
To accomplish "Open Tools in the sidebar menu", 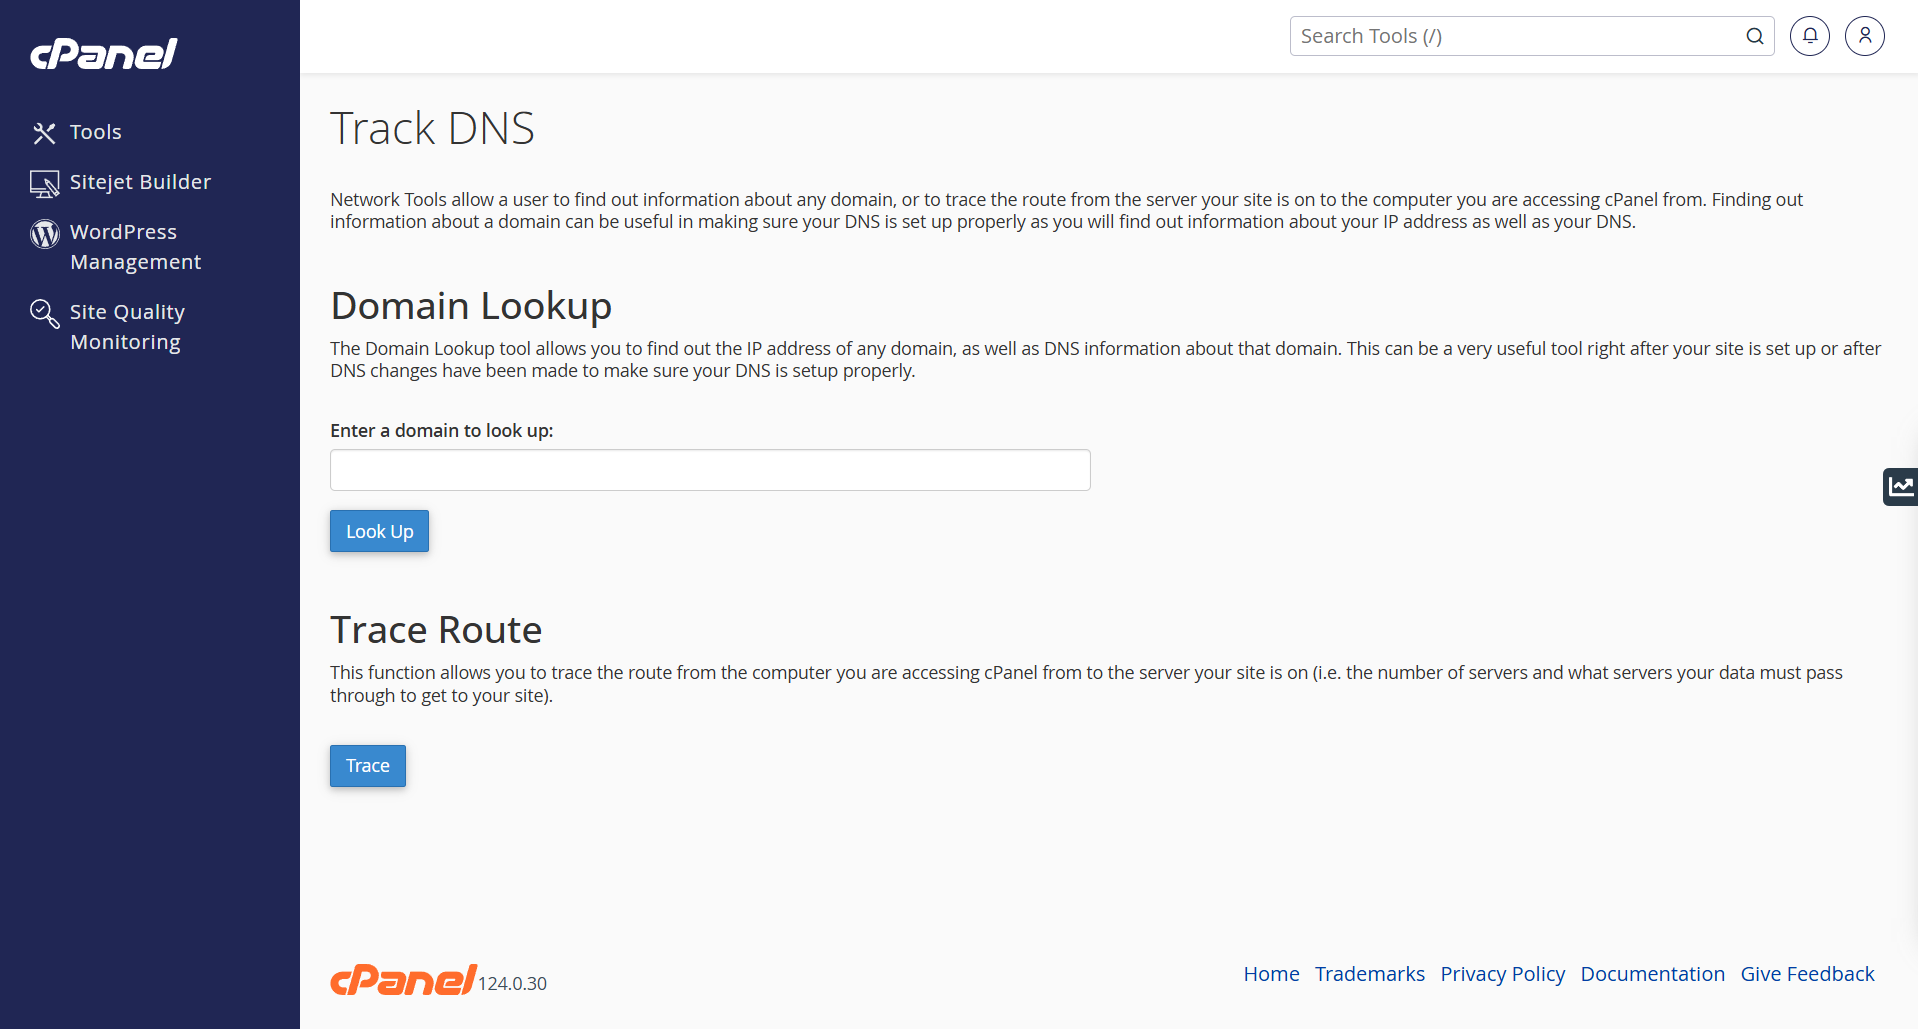I will click(96, 132).
